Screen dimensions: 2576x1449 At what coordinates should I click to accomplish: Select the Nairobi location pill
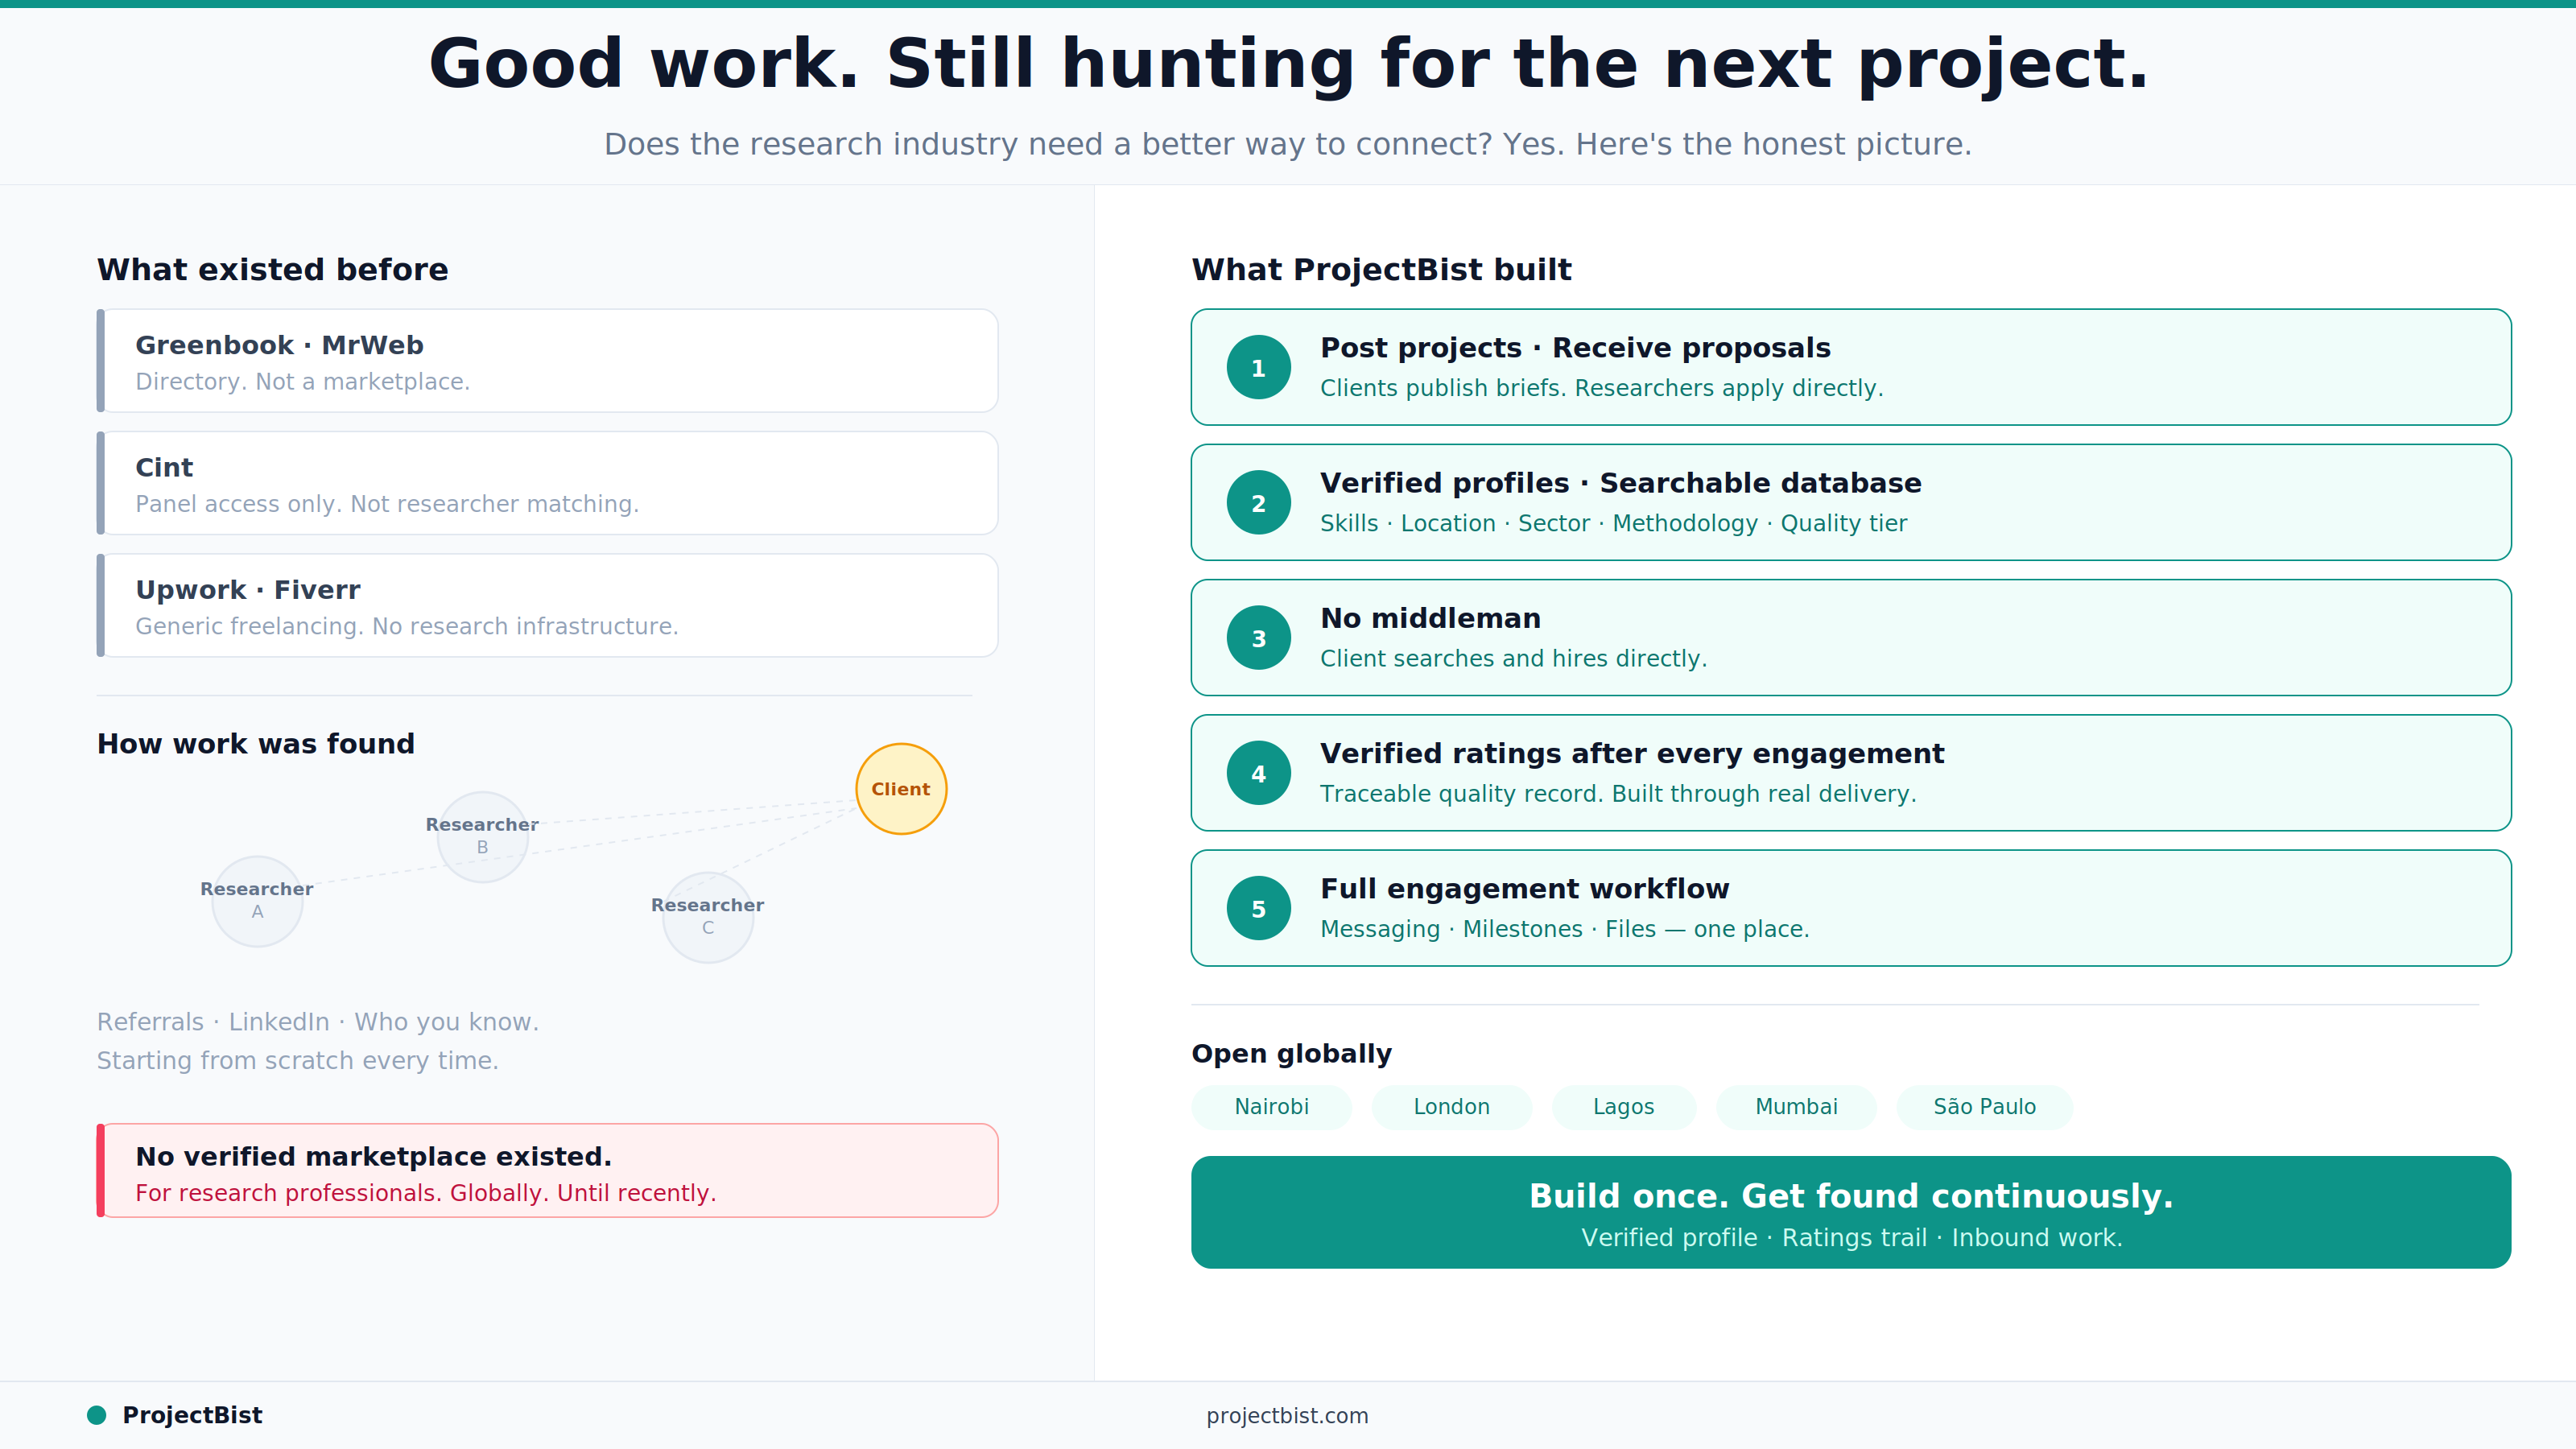(x=1271, y=1106)
